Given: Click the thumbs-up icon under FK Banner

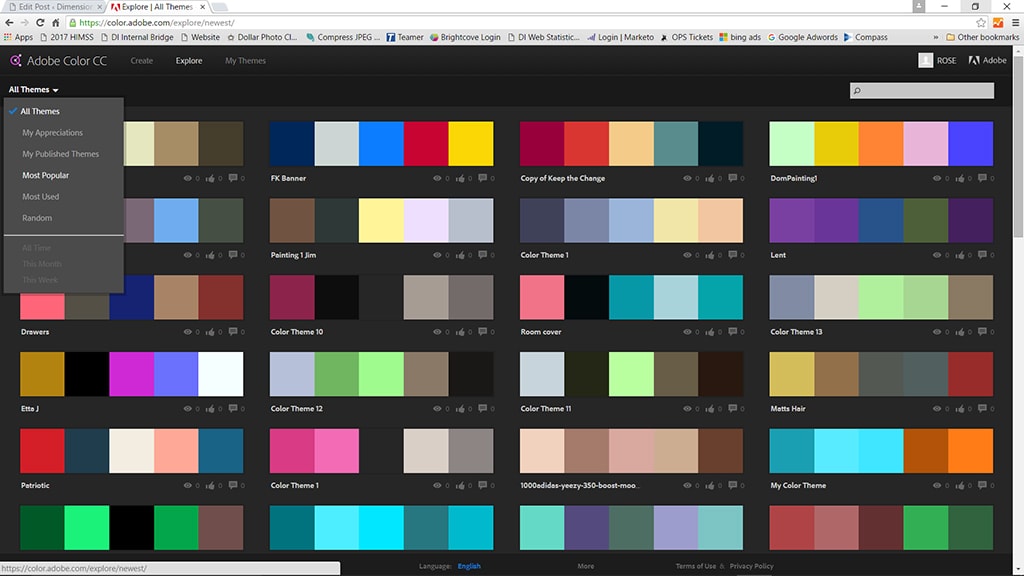Looking at the screenshot, I should [x=459, y=178].
